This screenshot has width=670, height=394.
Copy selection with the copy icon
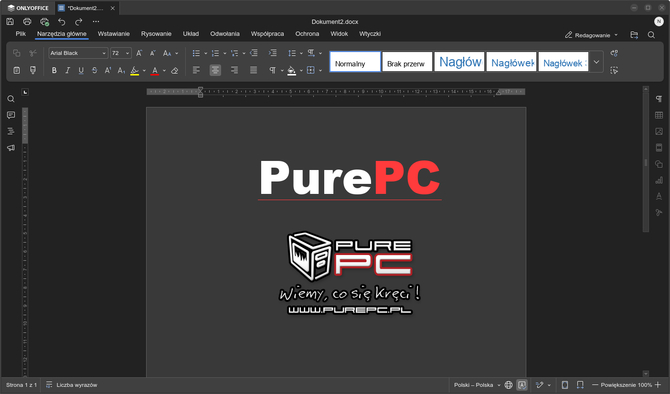coord(17,53)
